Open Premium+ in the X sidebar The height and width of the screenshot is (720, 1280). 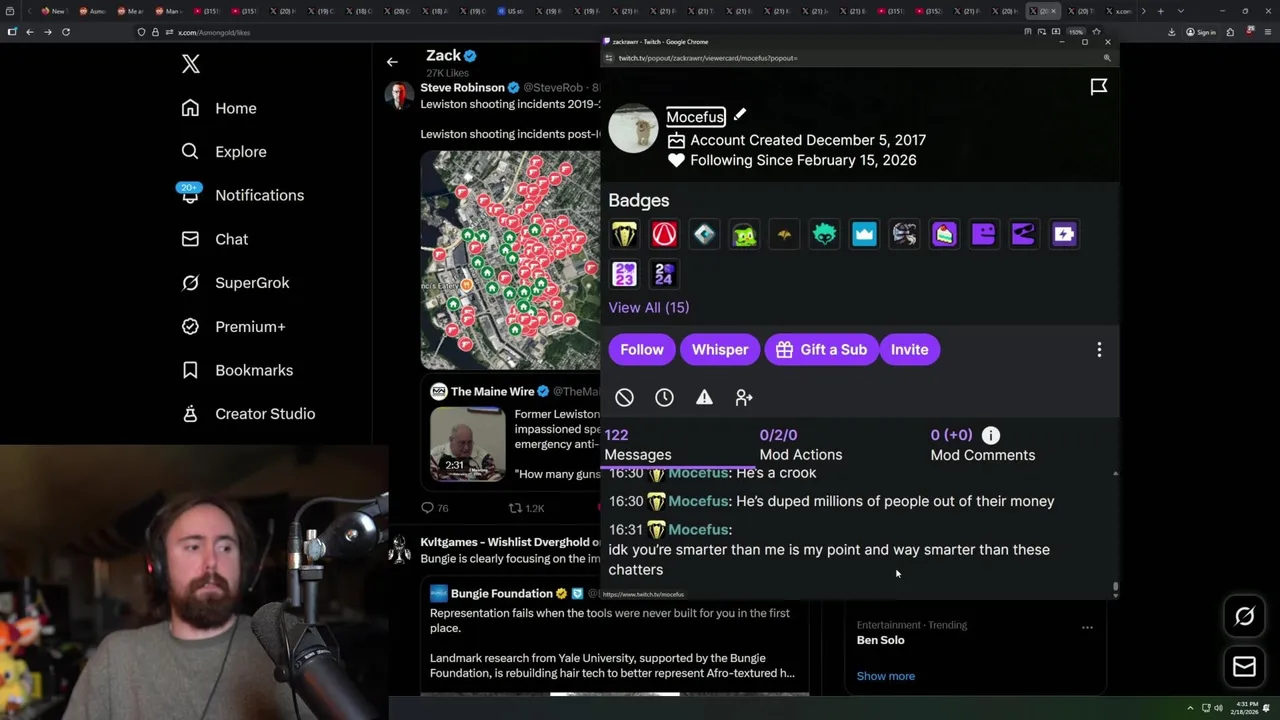tap(234, 326)
